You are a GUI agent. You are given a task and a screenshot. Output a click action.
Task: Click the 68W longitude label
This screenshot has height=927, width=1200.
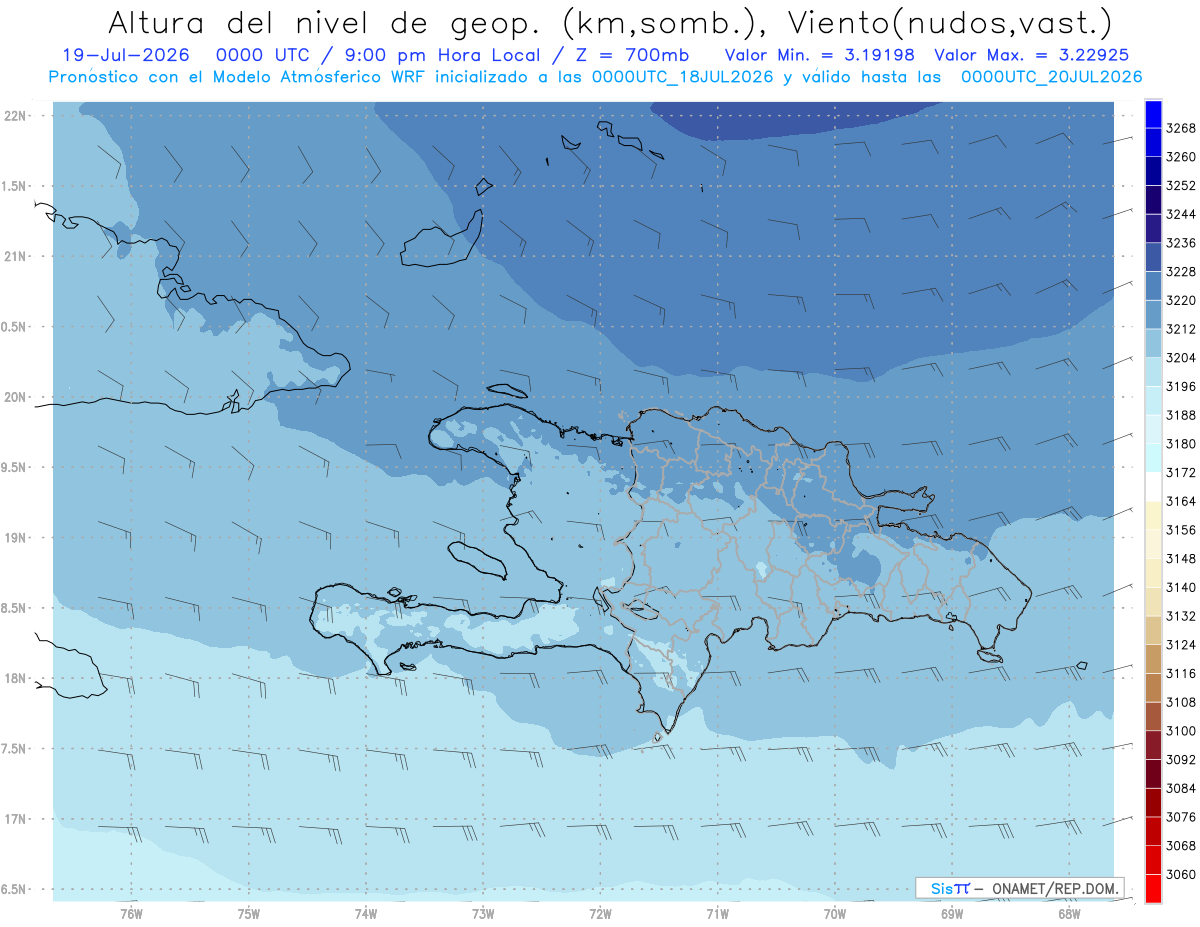coord(1069,913)
